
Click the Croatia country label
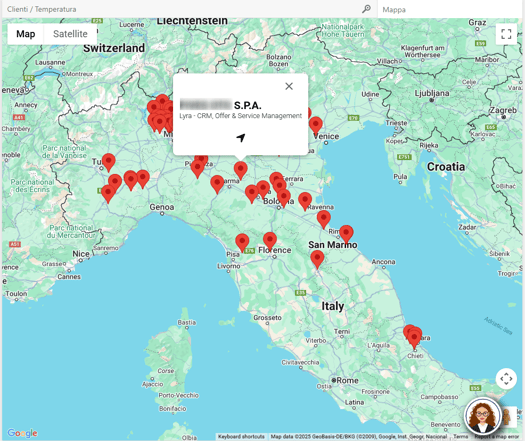(x=446, y=166)
